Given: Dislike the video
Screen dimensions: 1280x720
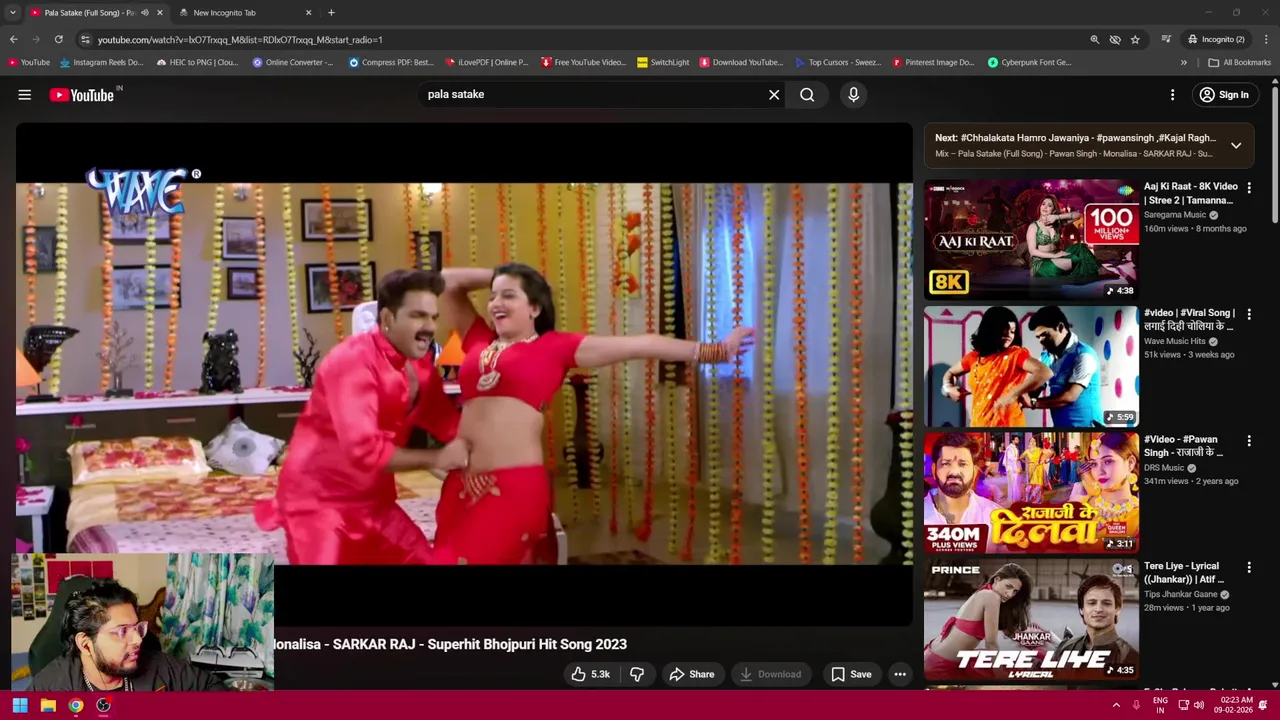Looking at the screenshot, I should (637, 674).
